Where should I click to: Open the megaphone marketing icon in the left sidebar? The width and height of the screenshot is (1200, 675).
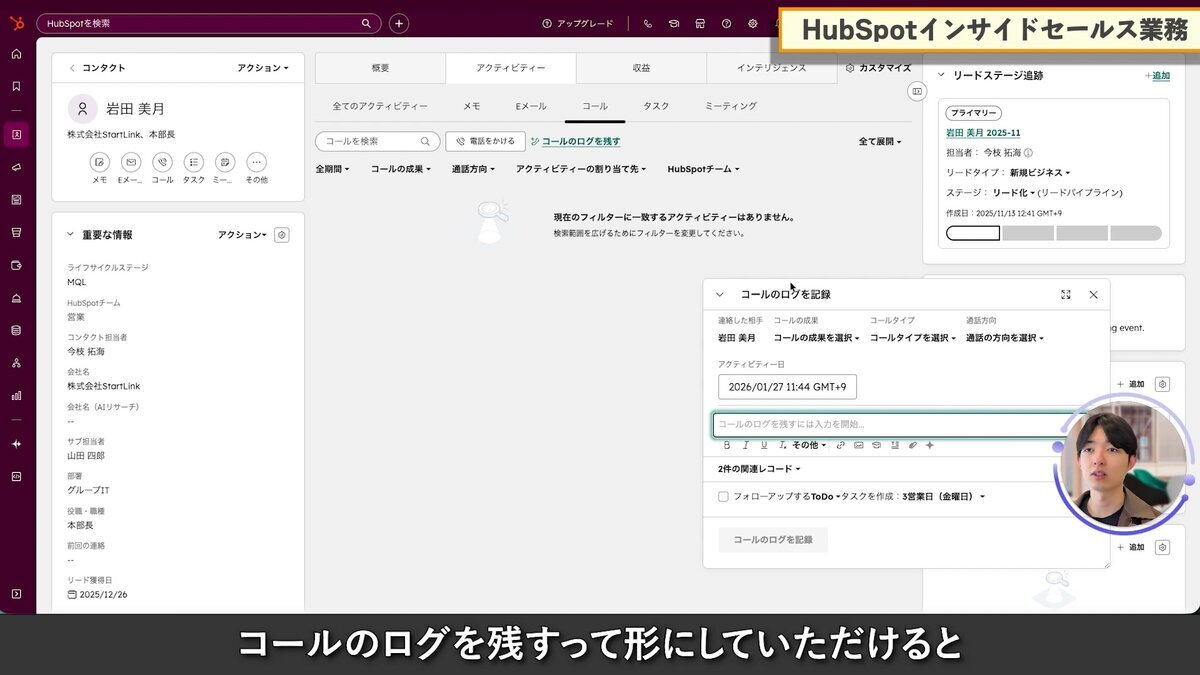15,166
